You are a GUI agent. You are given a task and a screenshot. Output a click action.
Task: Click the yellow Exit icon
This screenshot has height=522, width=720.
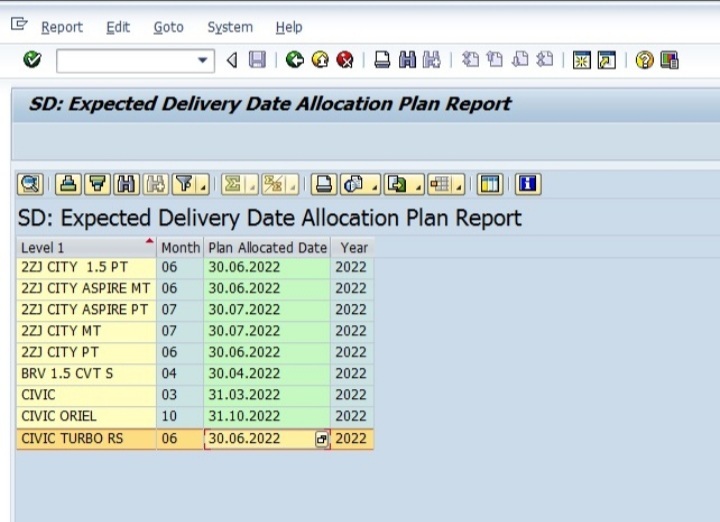coord(320,60)
